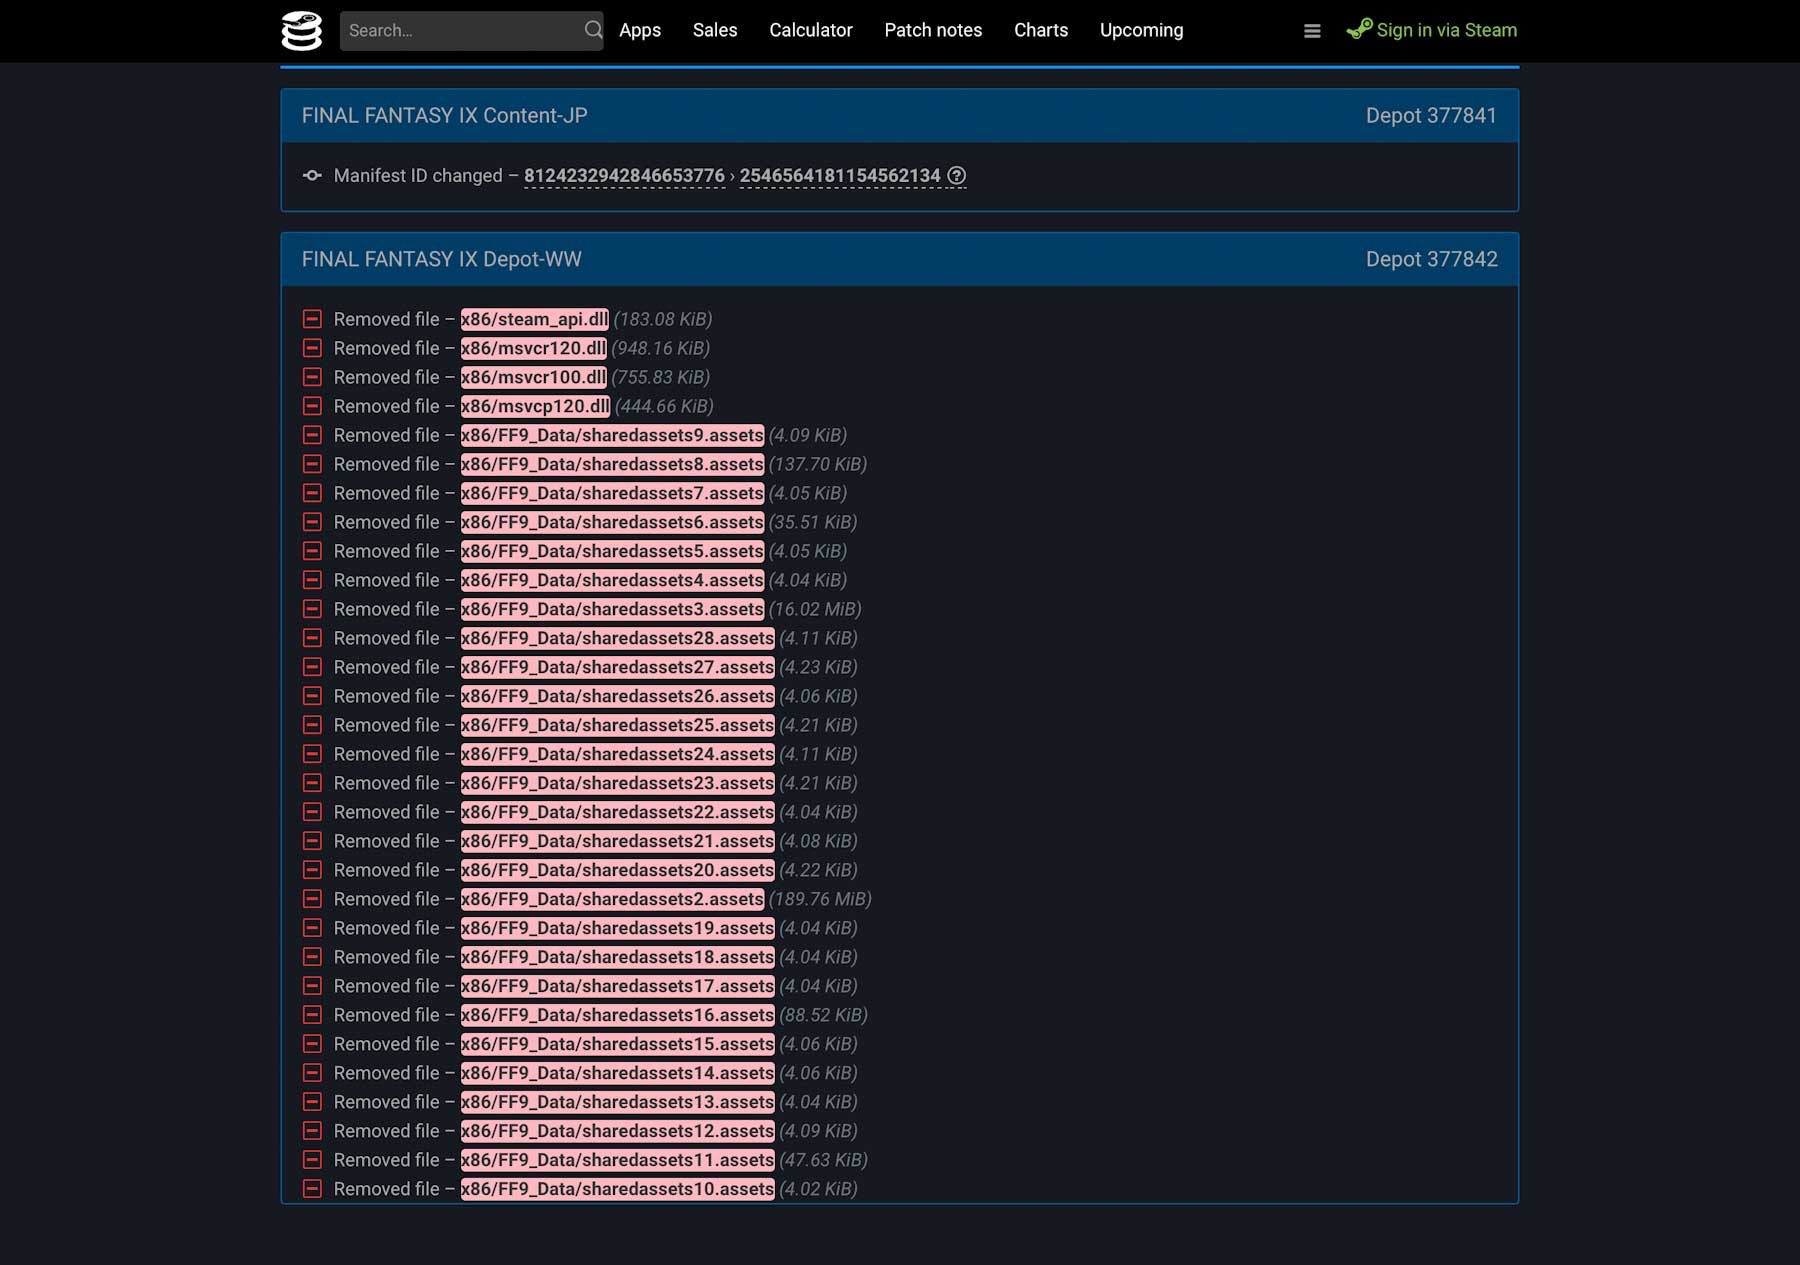Image resolution: width=1800 pixels, height=1265 pixels.
Task: Click removed icon beside steam_api.dll
Action: pyautogui.click(x=312, y=319)
